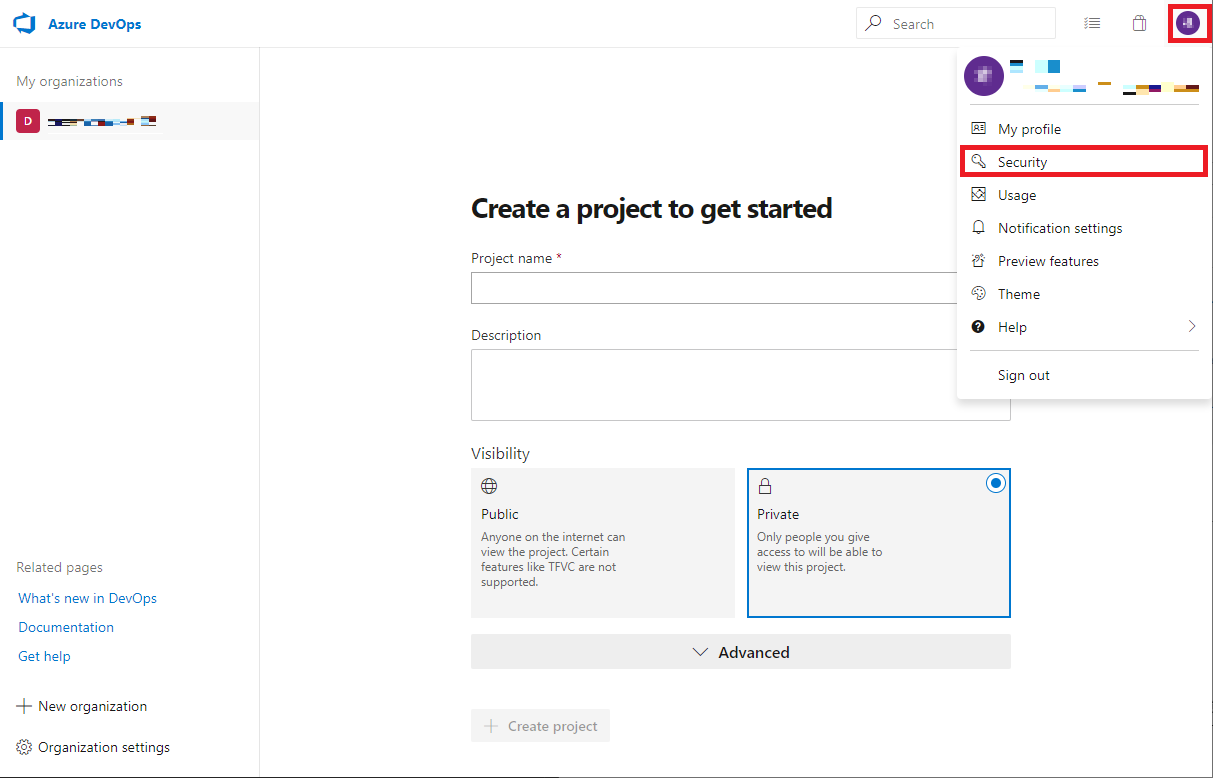This screenshot has width=1213, height=778.
Task: Open the work items list icon
Action: click(1092, 23)
